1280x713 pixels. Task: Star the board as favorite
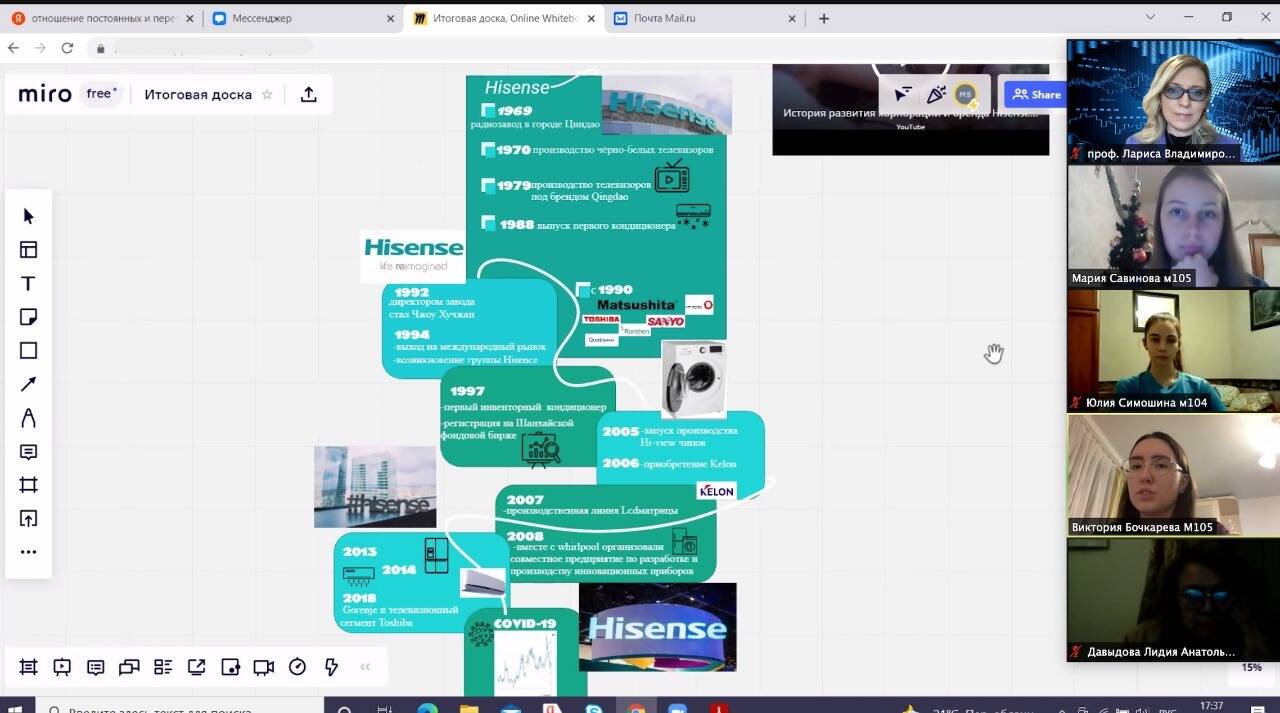267,94
